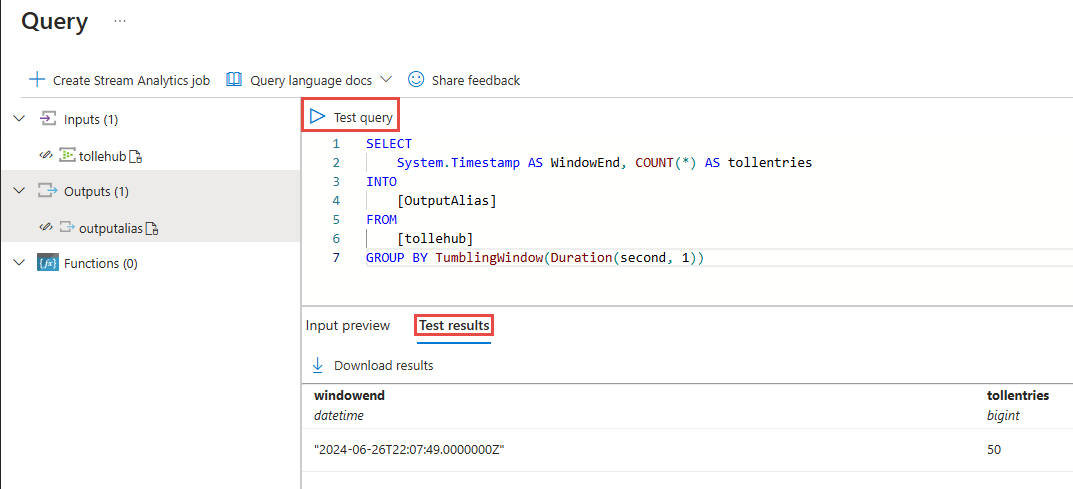Select the Test results tab
This screenshot has width=1073, height=489.
[454, 326]
